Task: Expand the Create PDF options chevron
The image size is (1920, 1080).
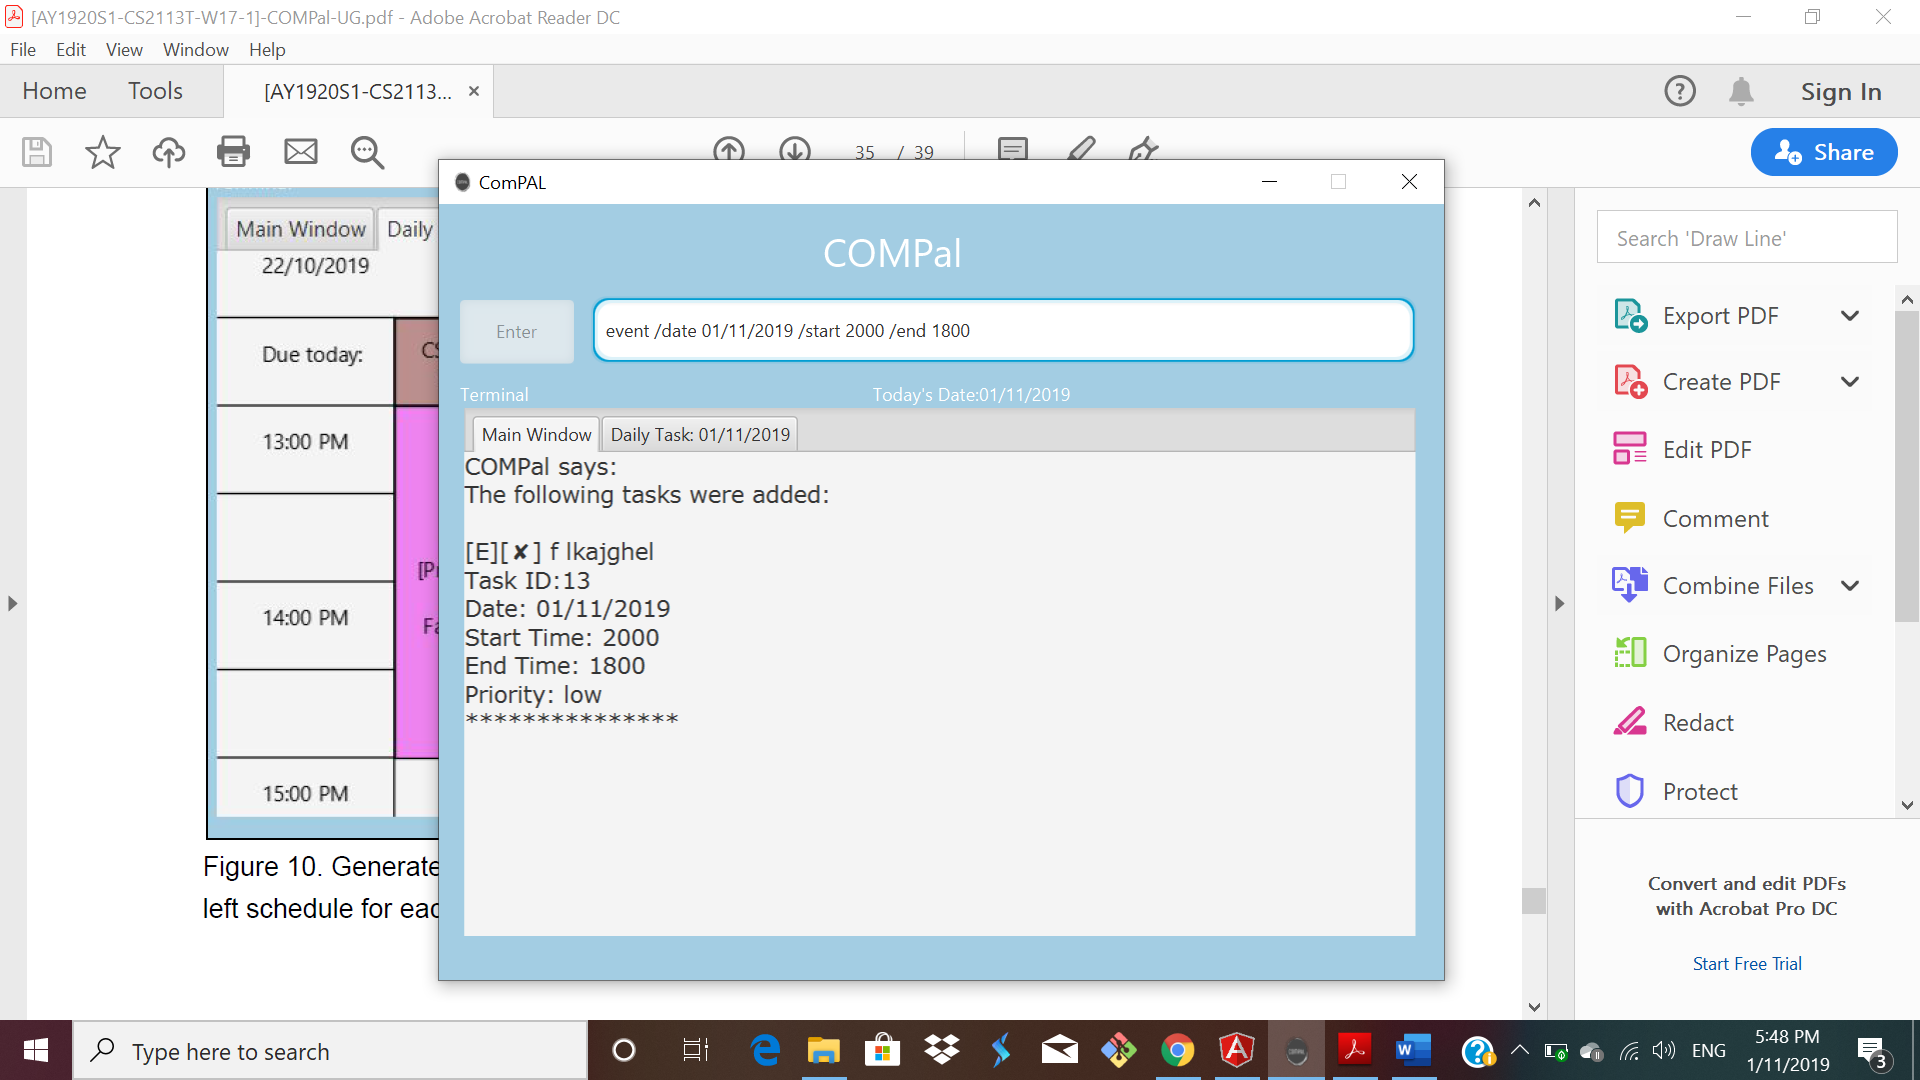Action: 1849,382
